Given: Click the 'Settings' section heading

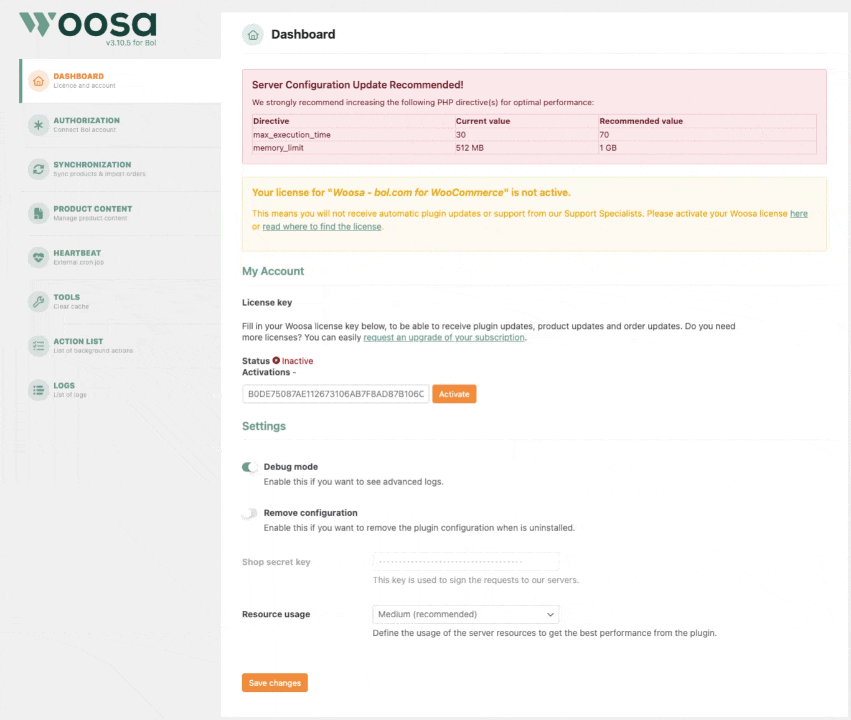Looking at the screenshot, I should (x=264, y=426).
